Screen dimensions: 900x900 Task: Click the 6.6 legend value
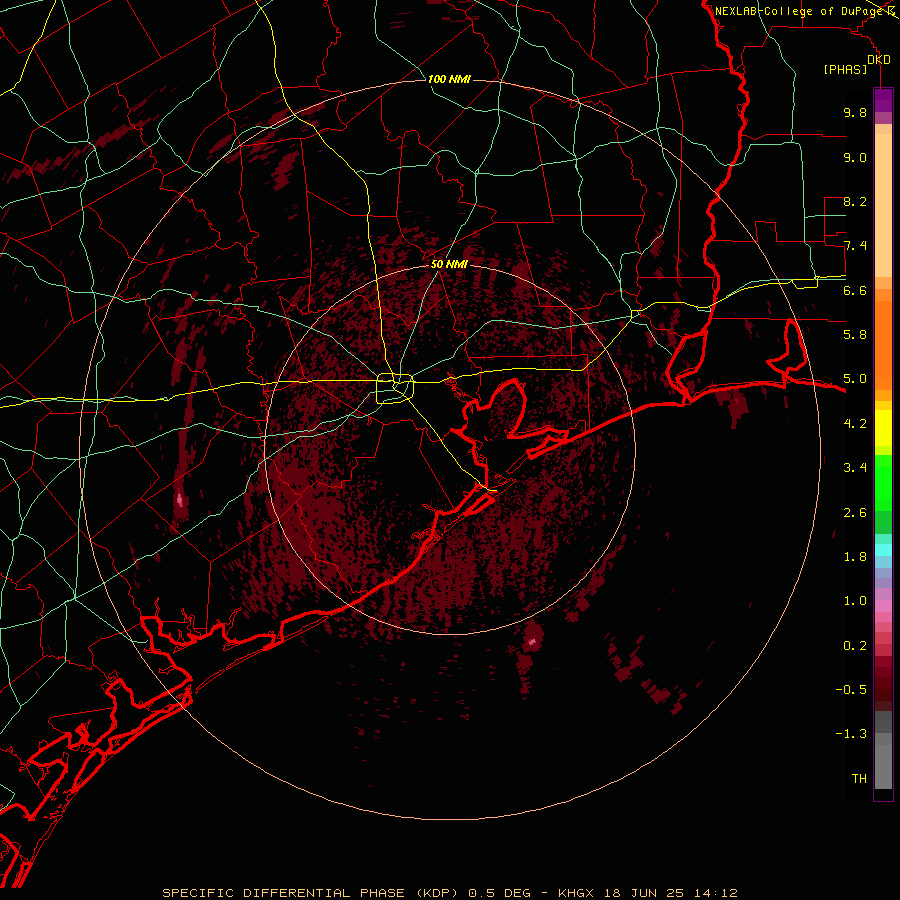pos(855,290)
